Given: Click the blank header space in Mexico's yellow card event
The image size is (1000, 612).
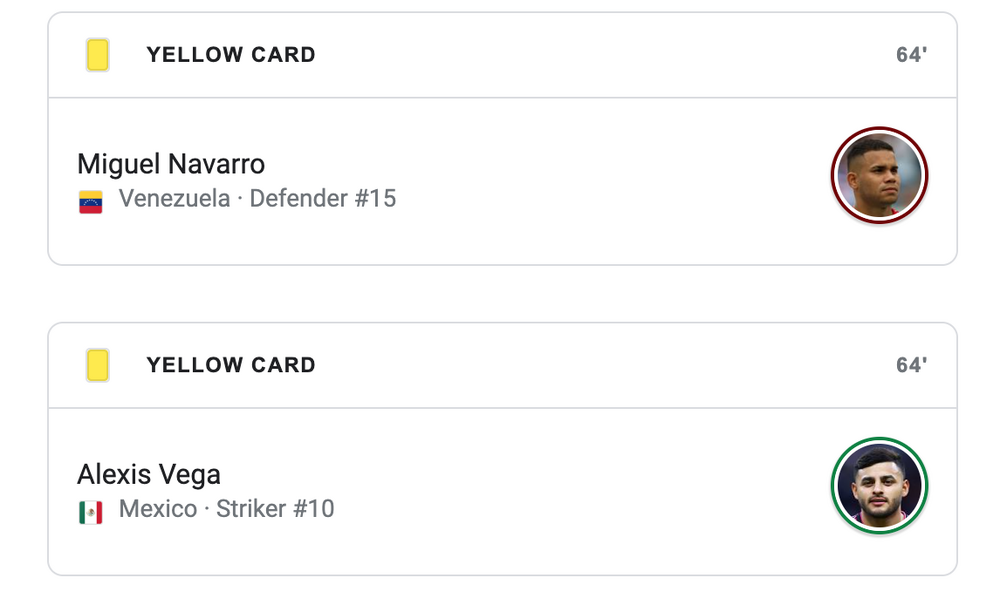Looking at the screenshot, I should [x=600, y=365].
